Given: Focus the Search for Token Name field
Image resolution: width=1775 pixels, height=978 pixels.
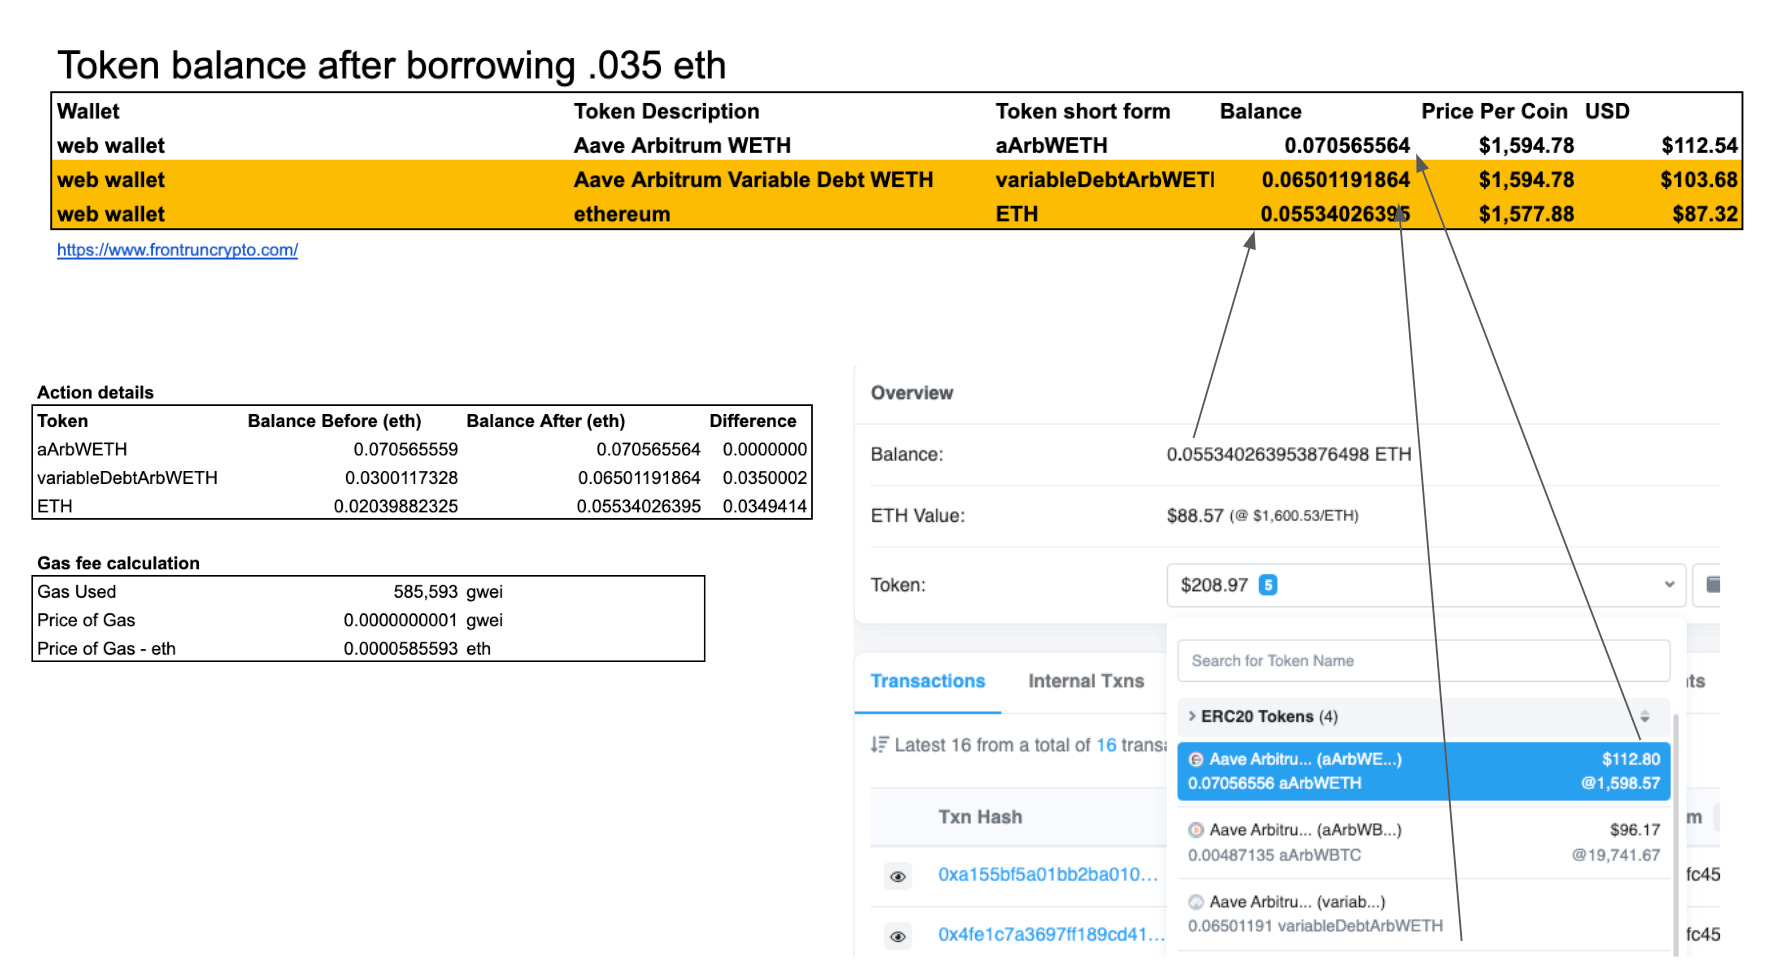Looking at the screenshot, I should 1423,661.
